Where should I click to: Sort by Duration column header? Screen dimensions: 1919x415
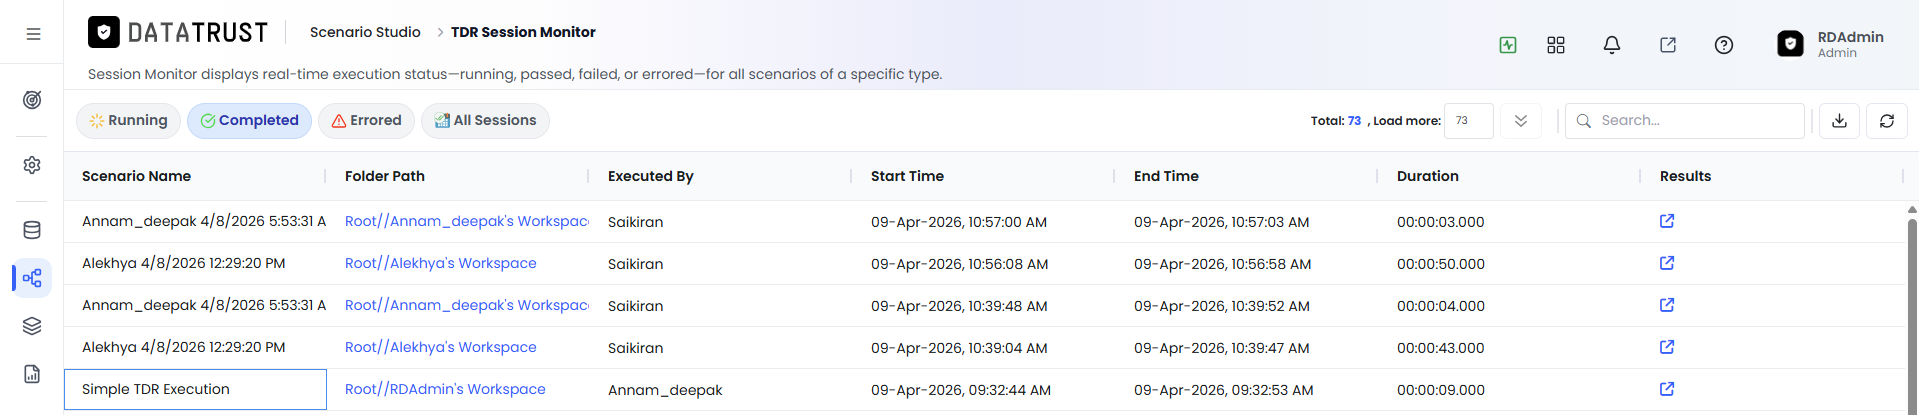[1428, 176]
